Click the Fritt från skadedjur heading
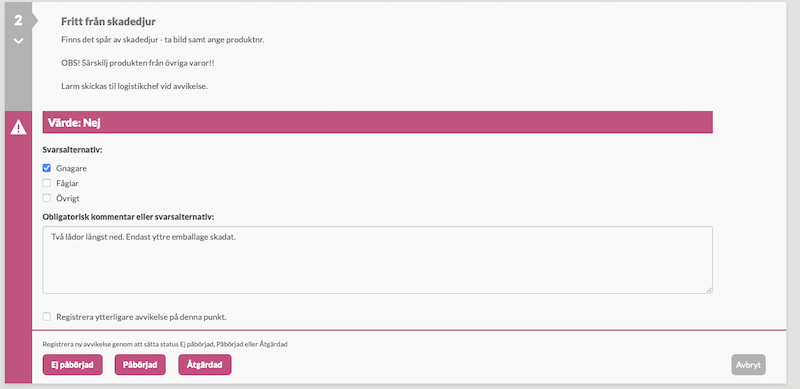 [x=108, y=21]
